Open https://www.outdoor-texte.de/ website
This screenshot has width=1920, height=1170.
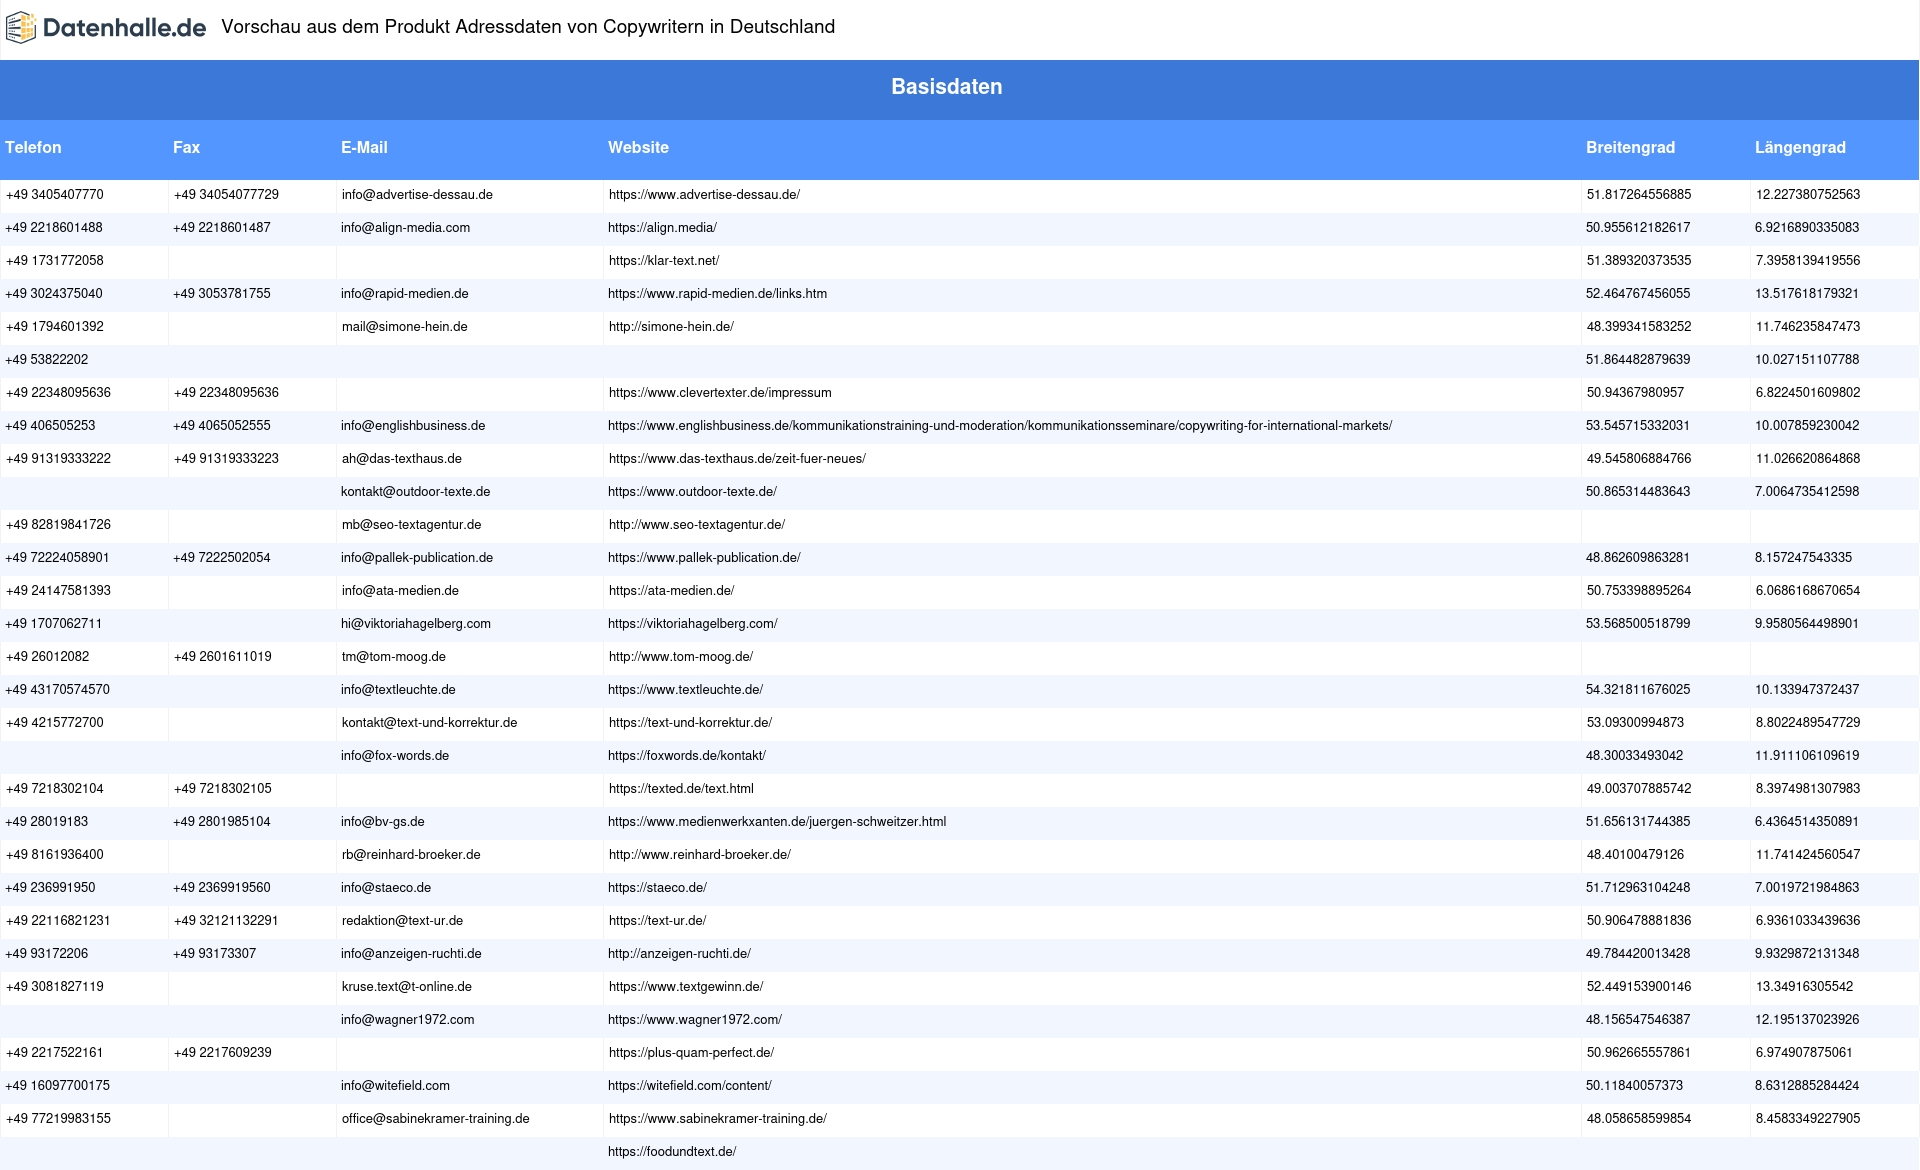pos(692,492)
